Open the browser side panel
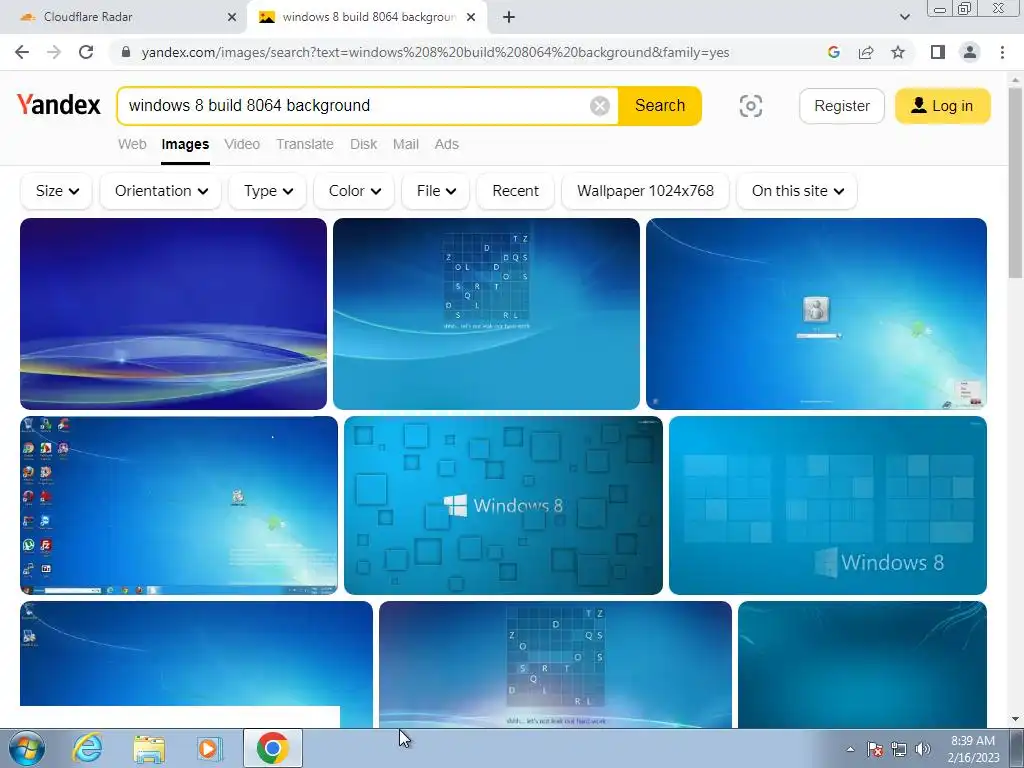The height and width of the screenshot is (768, 1024). click(938, 52)
